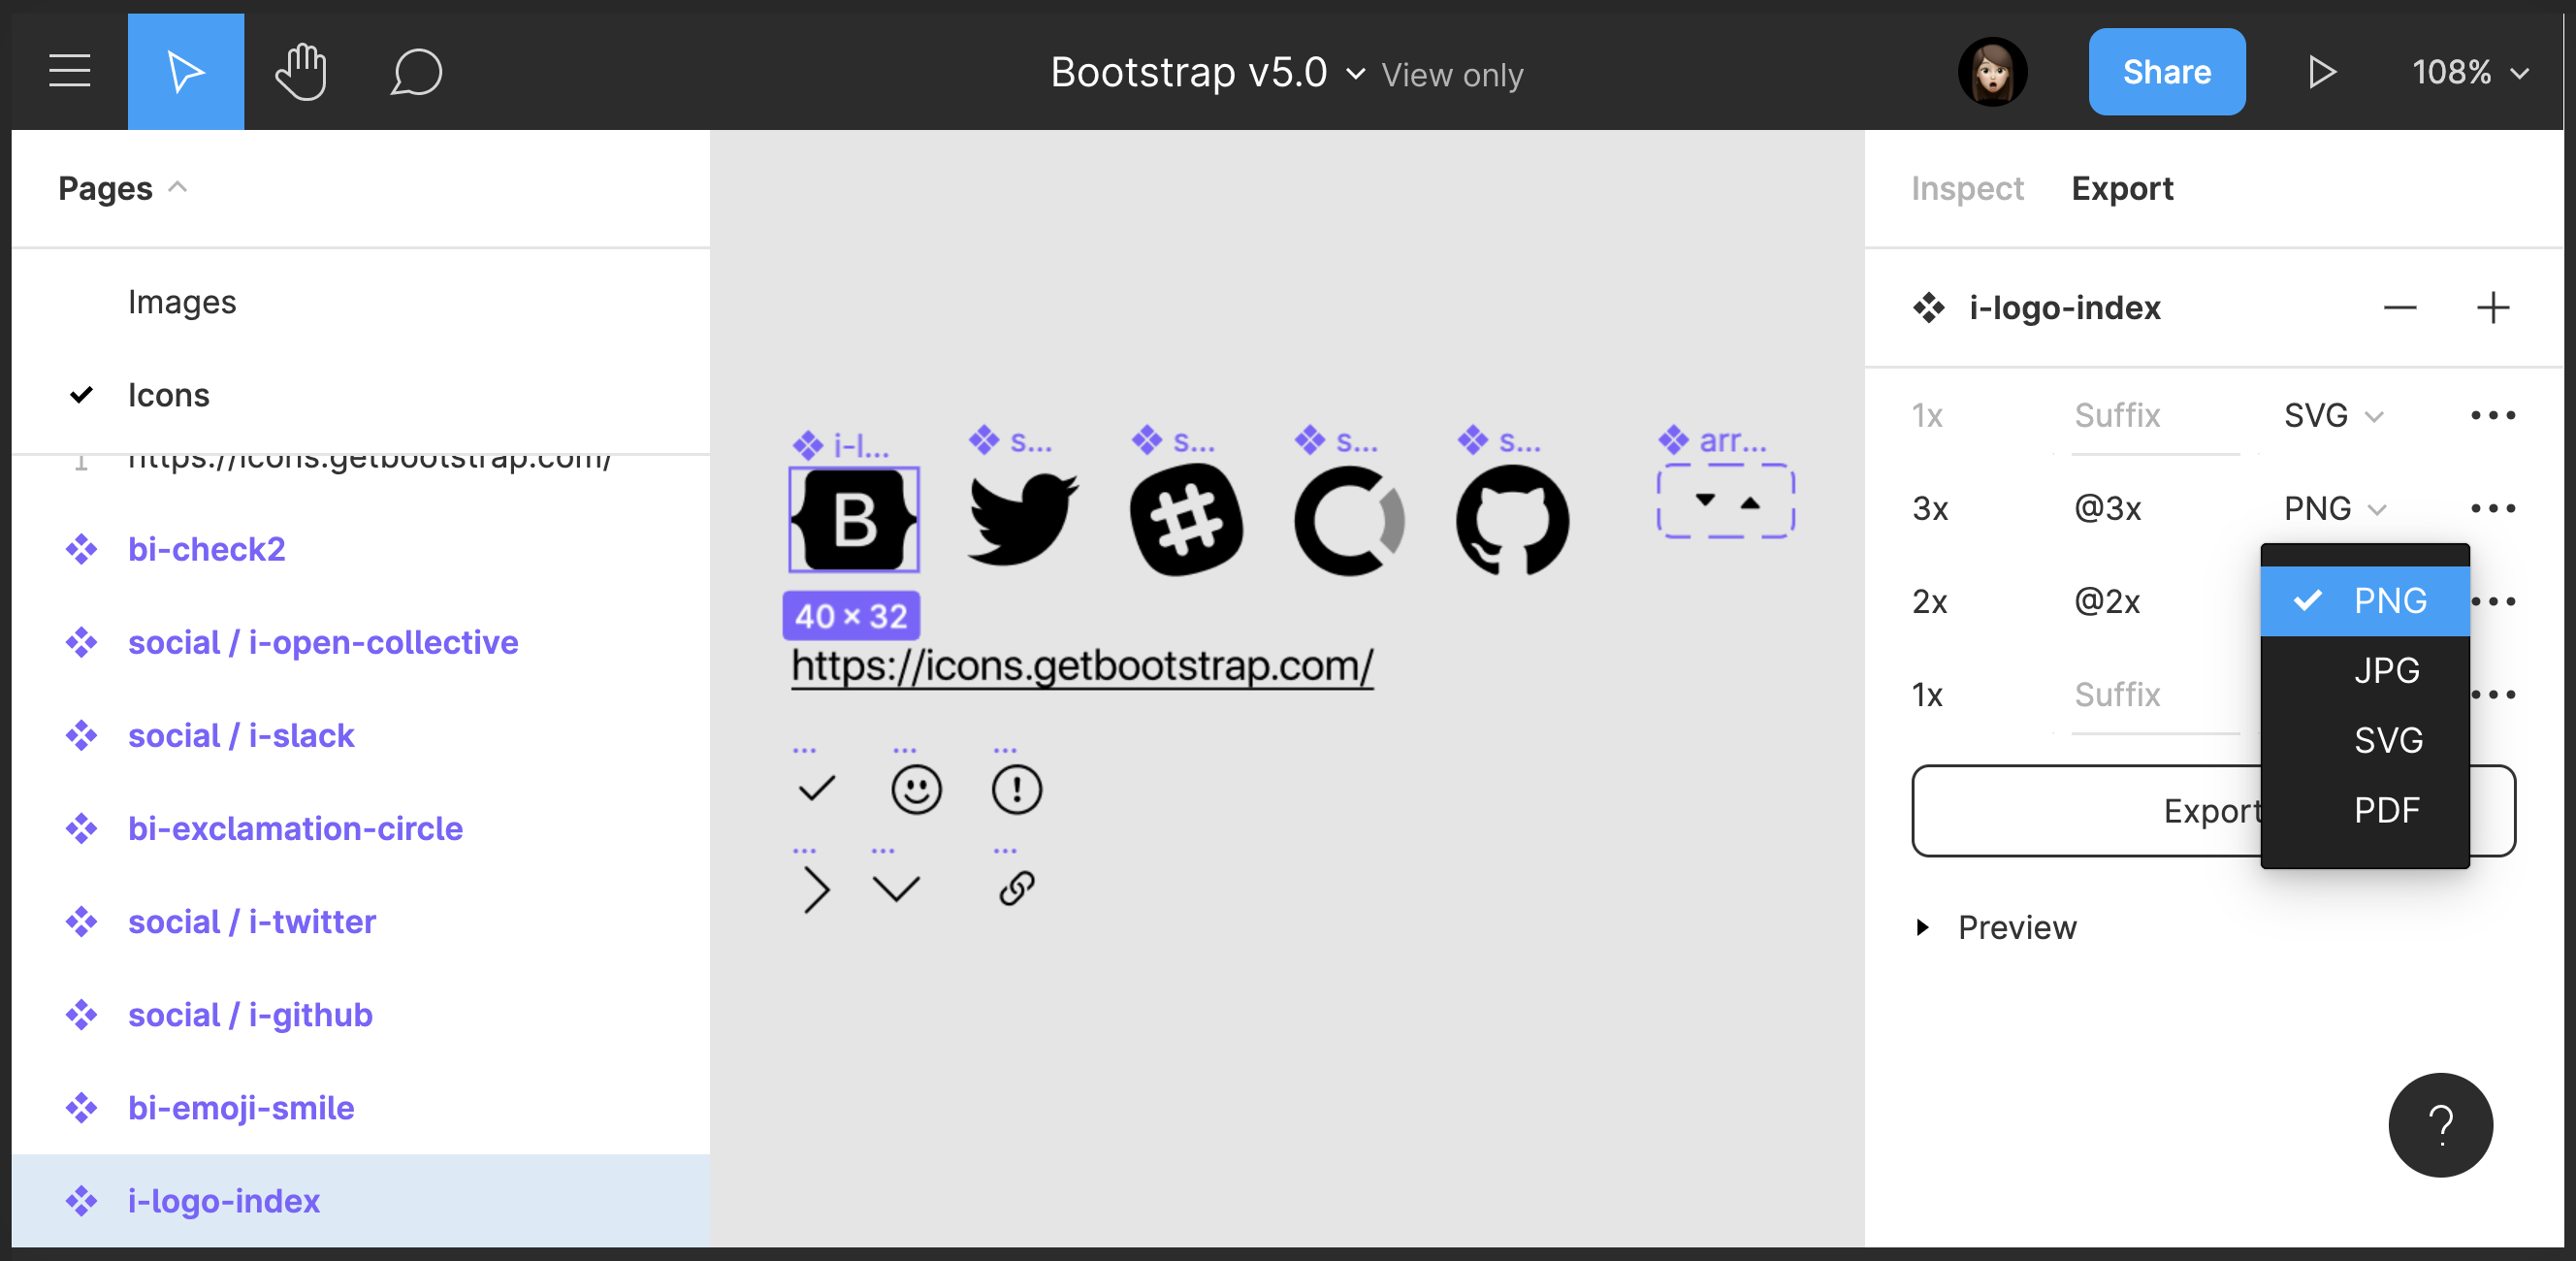Open the hamburger main menu

point(69,71)
